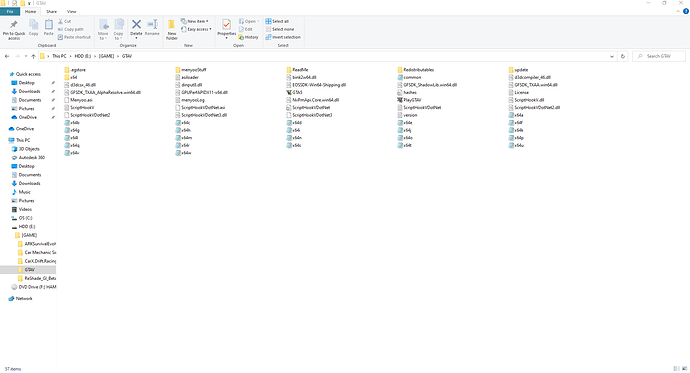Click Invert selection in ribbon
Screen dimensions: 690x373
point(283,37)
